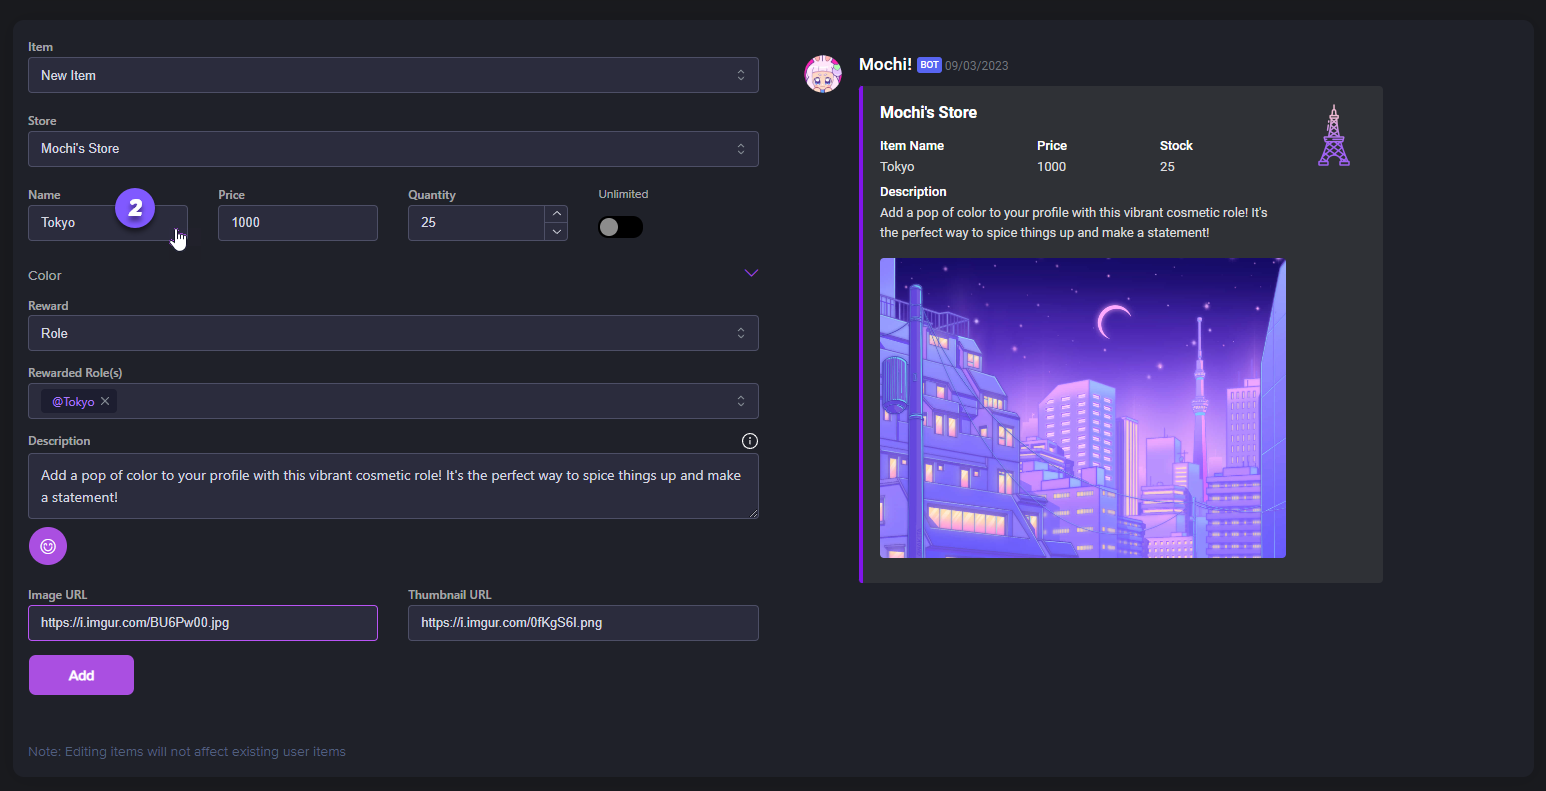Click the description info icon

tap(749, 441)
